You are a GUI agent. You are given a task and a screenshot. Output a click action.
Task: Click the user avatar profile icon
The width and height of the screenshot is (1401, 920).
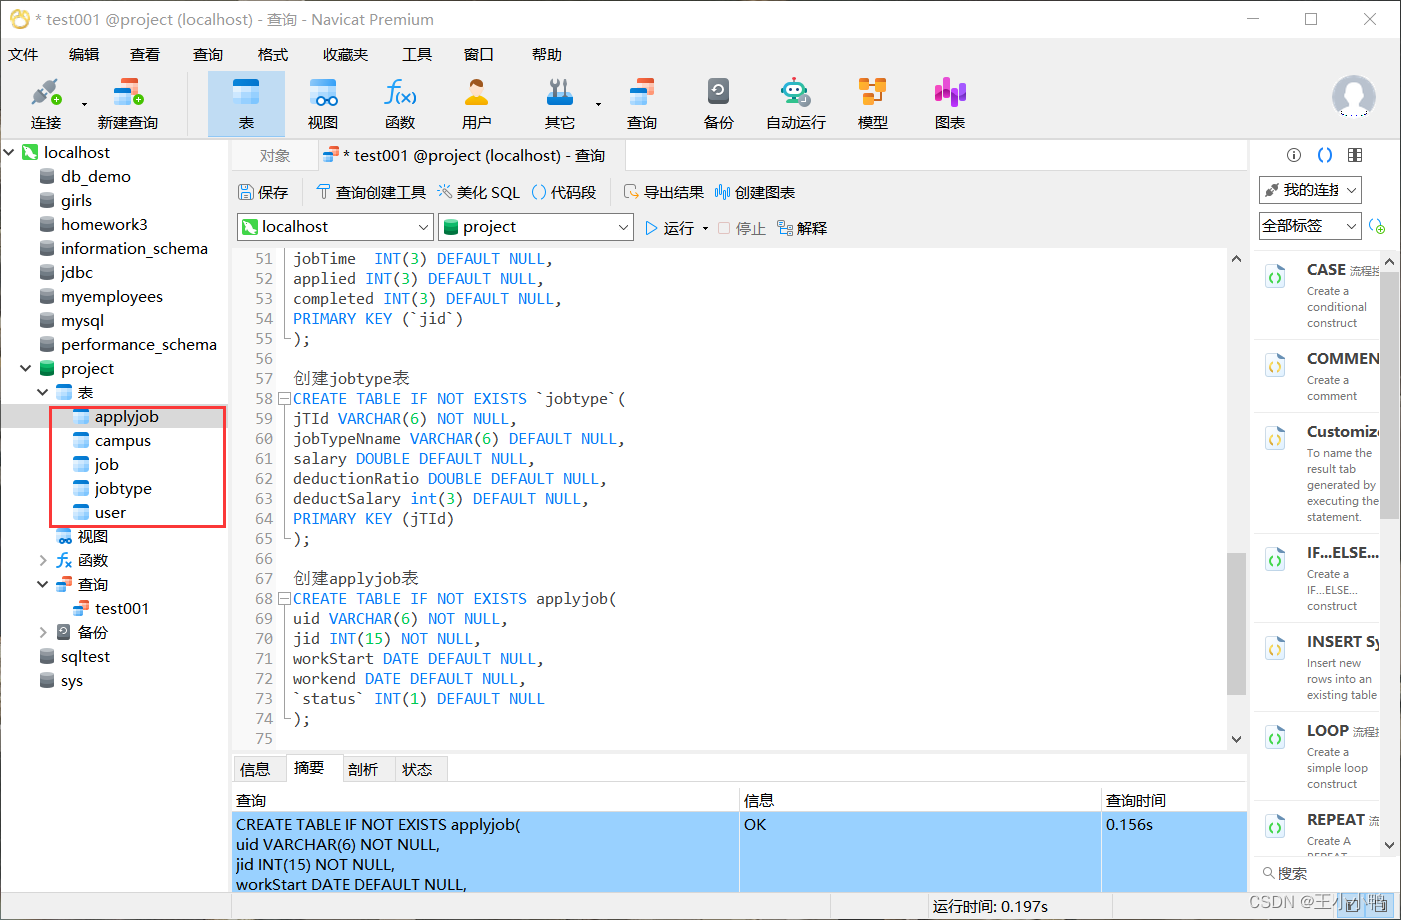coord(1353,97)
